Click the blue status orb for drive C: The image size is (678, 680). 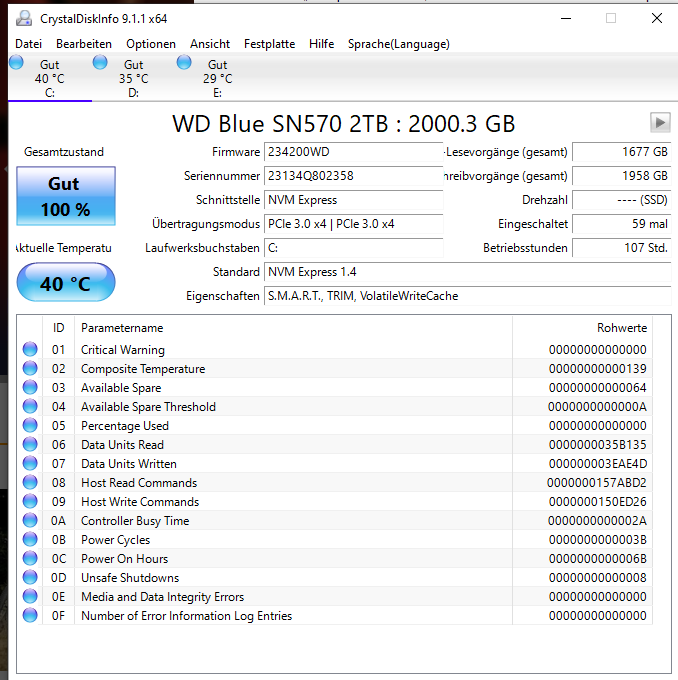pos(16,62)
